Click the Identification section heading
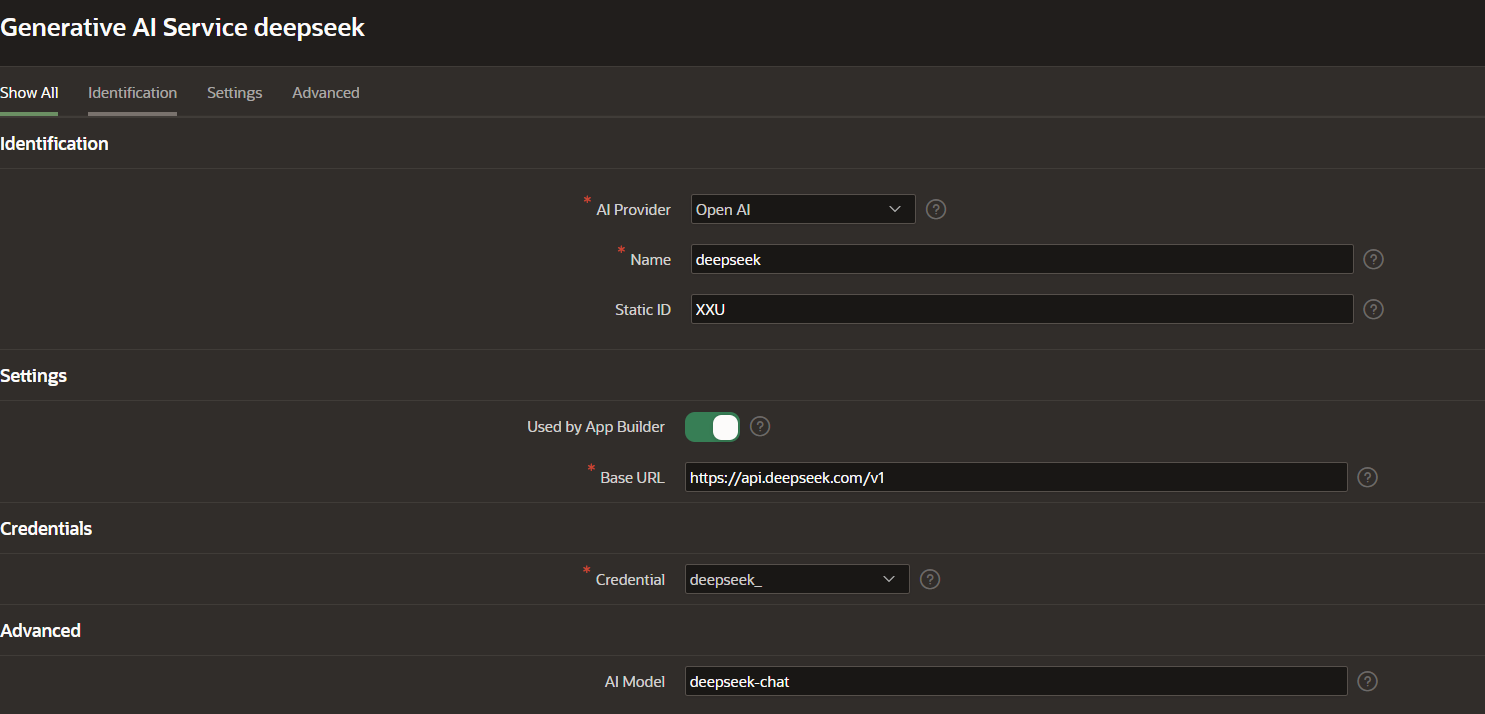 pyautogui.click(x=54, y=144)
